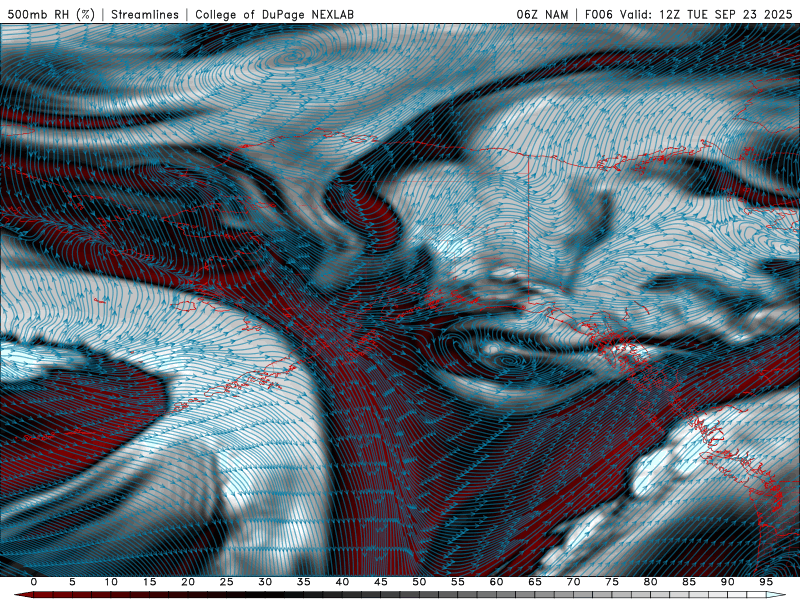Click the '50' colorbar tick label
800x600 pixels.
click(419, 582)
